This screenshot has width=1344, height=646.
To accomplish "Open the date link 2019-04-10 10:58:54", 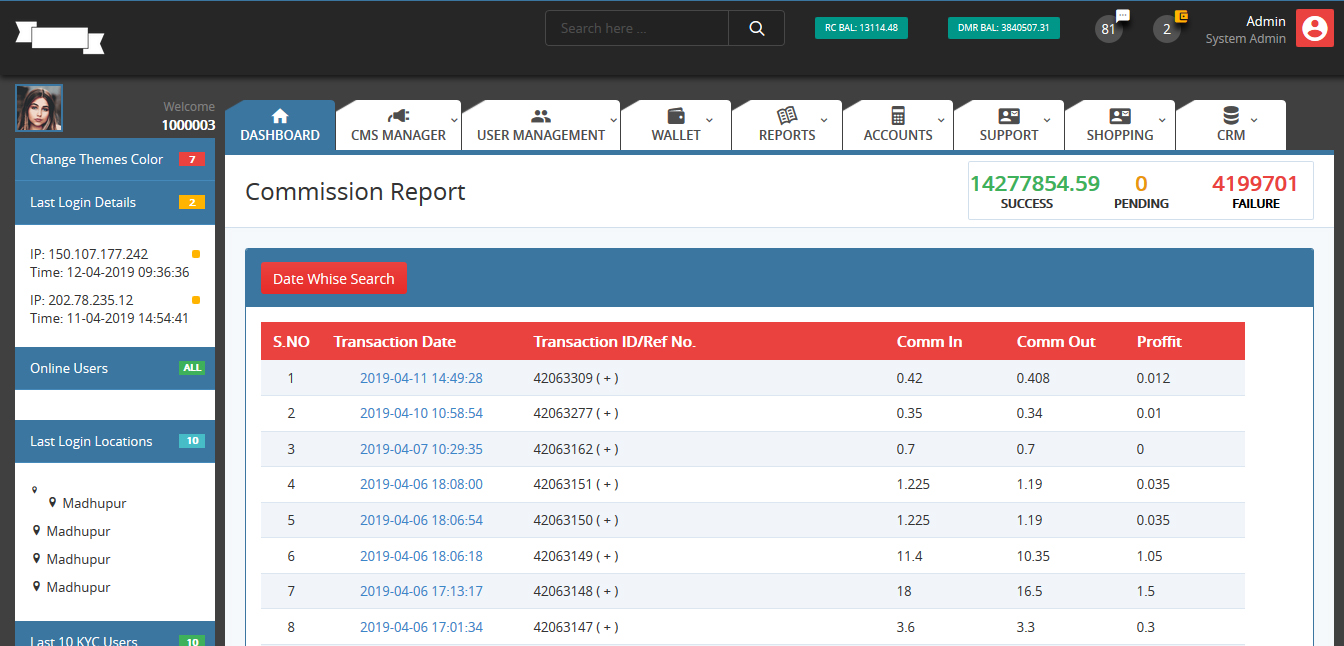I will 421,414.
